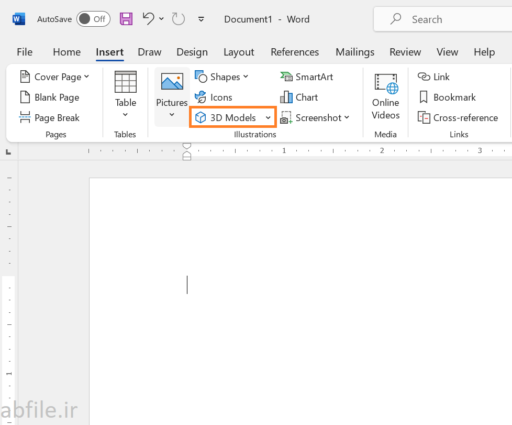Add a Bookmark from Links group
Screen dimensions: 512x425
click(x=447, y=97)
